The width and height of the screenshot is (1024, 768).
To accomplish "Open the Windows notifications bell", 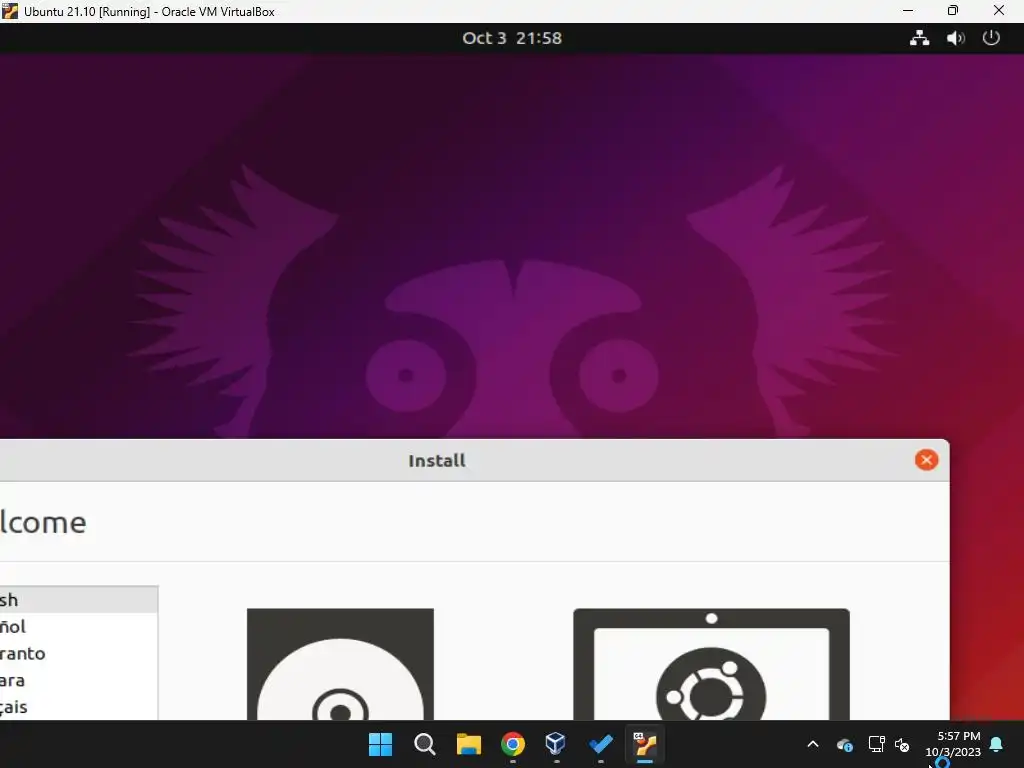I will [x=997, y=744].
